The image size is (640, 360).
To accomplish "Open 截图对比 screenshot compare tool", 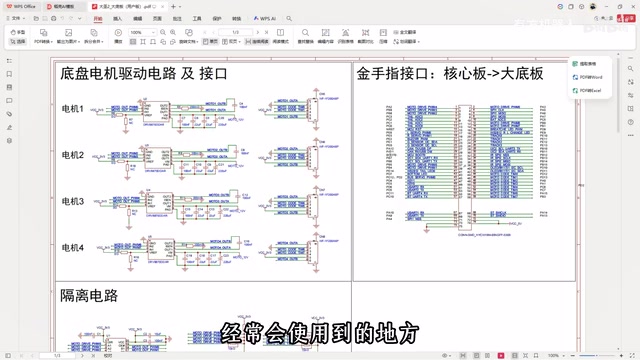I will coord(365,36).
